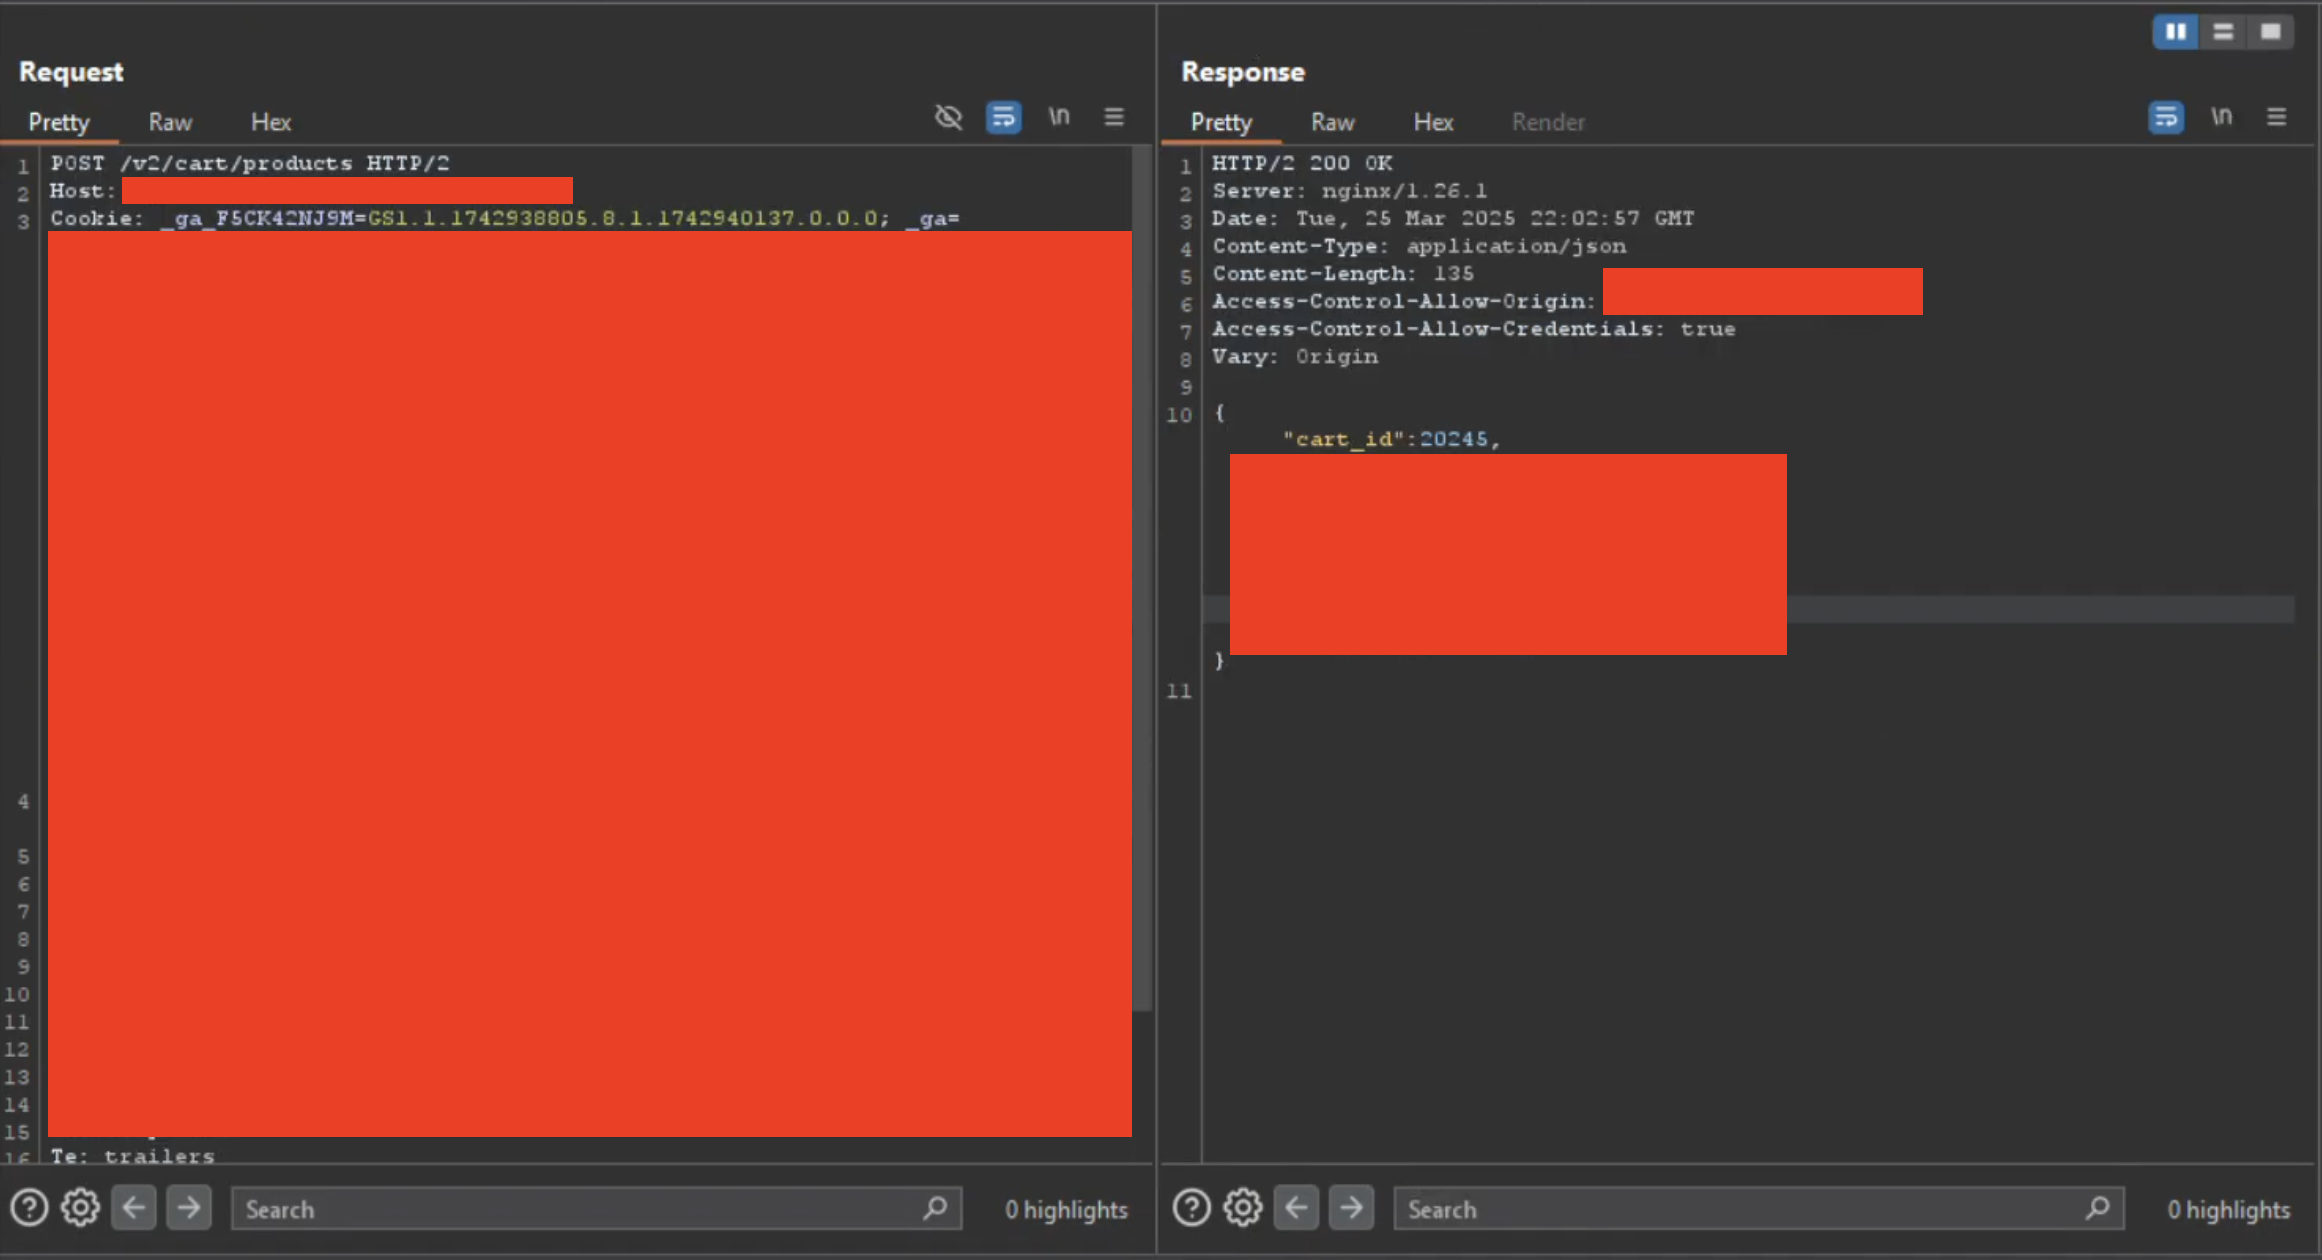Screen dimensions: 2322x1260
Task: Open Response panel hamburger options menu
Action: tap(2277, 117)
